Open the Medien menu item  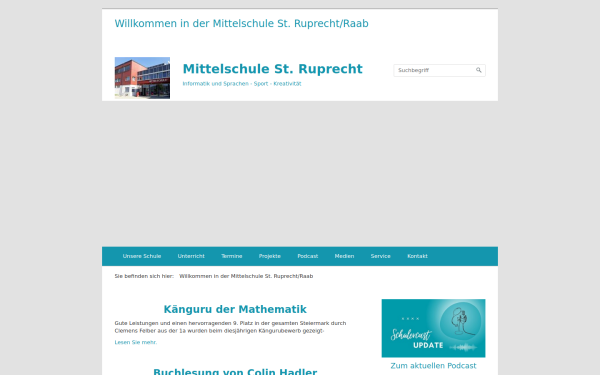tap(344, 256)
